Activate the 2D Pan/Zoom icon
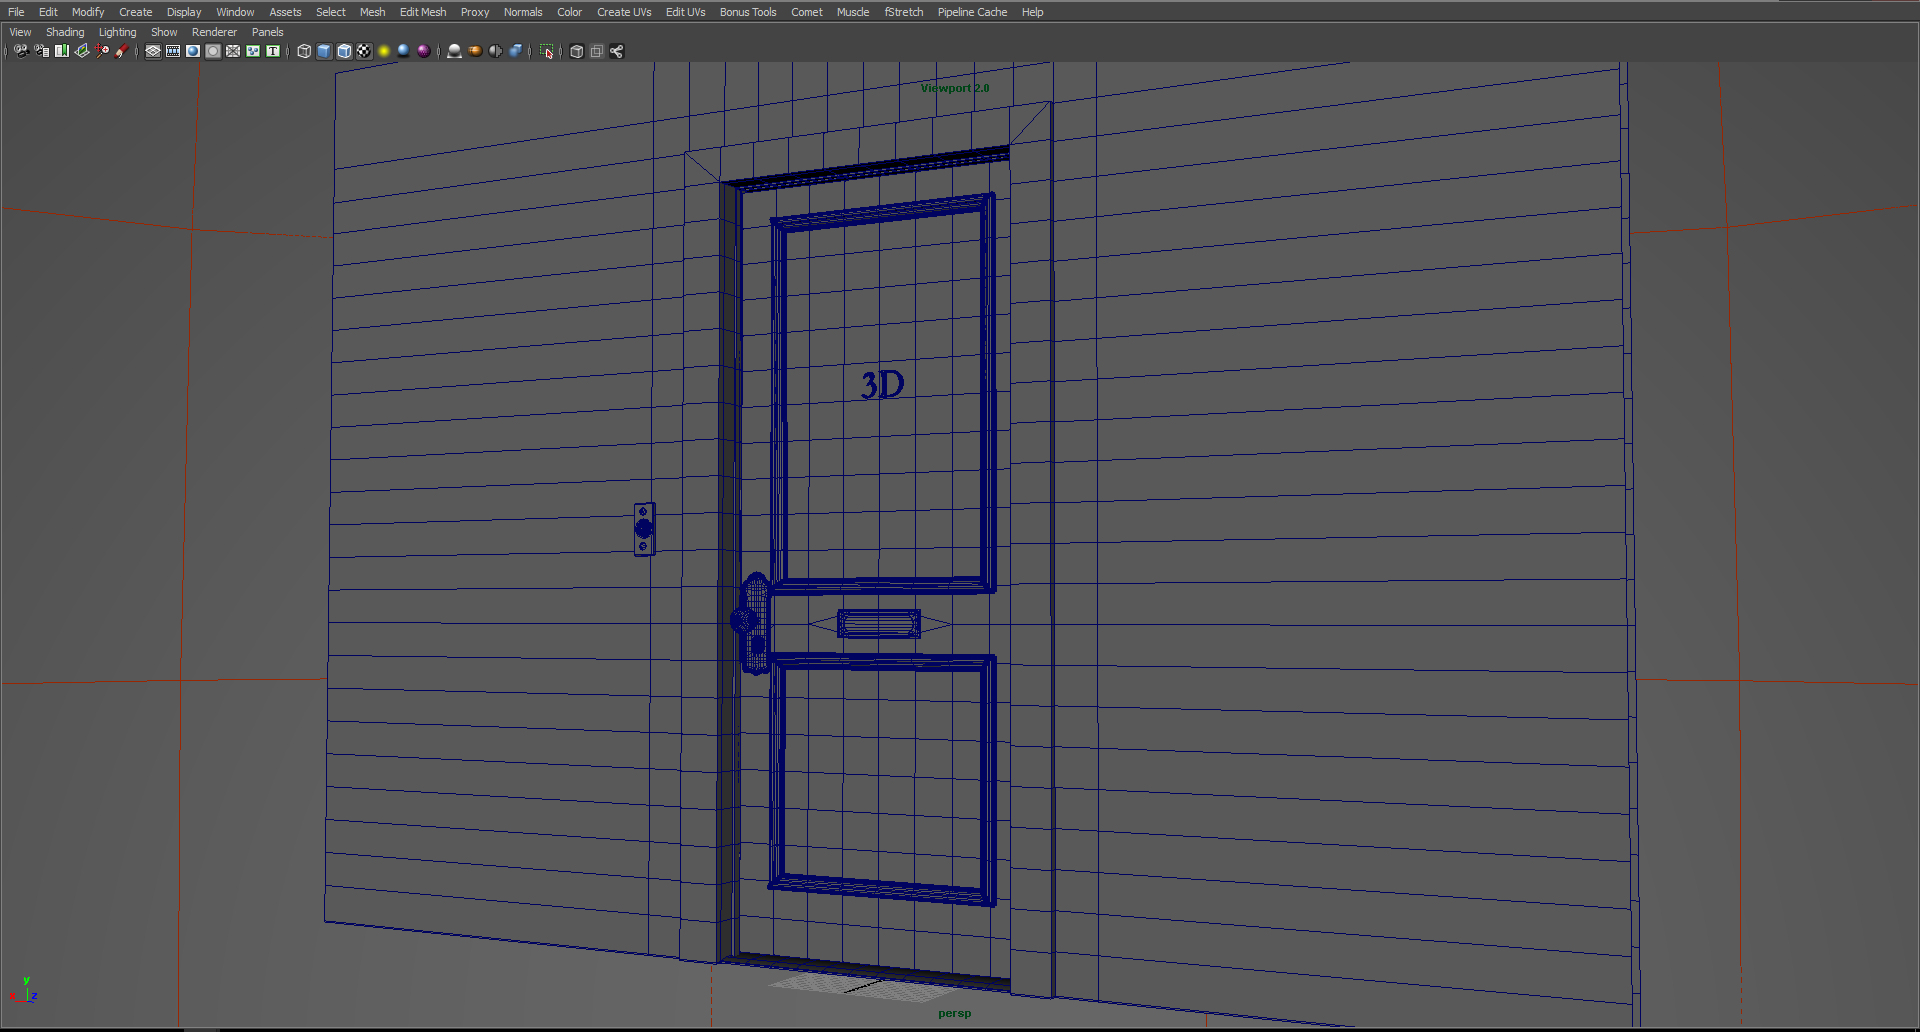 point(102,51)
